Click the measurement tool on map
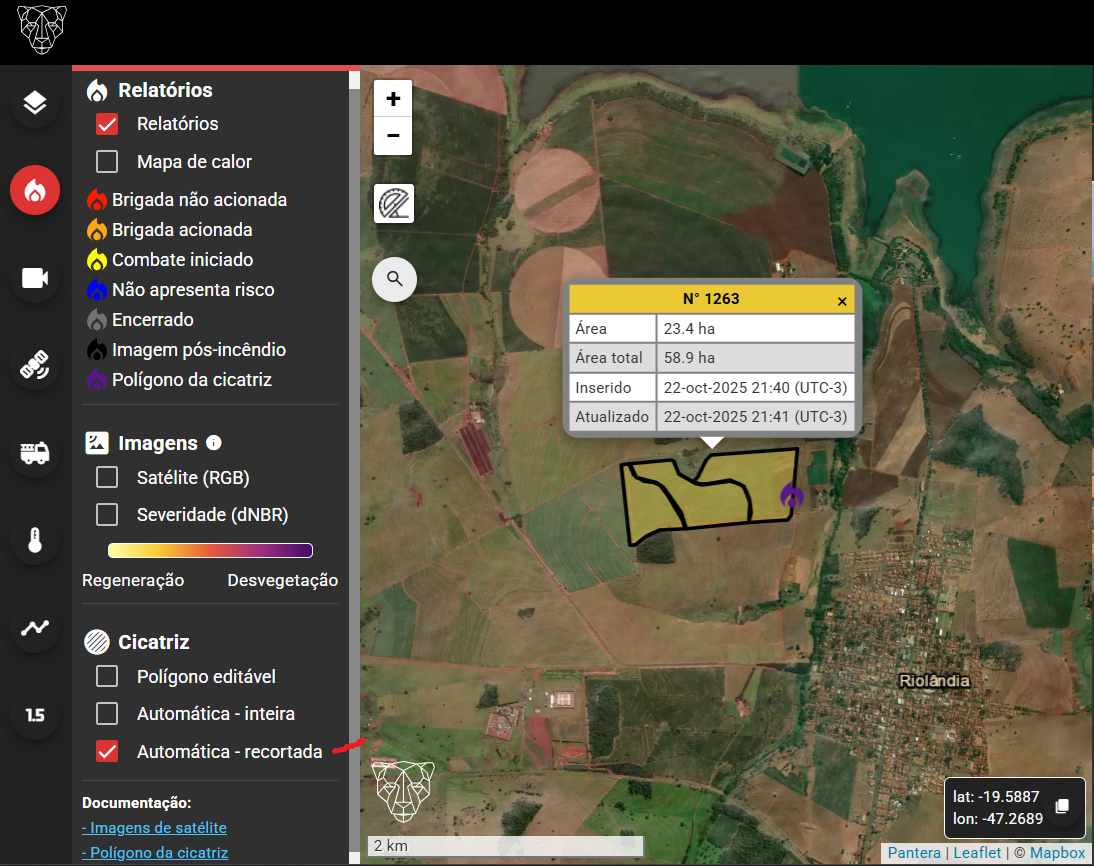Viewport: 1094px width, 866px height. (x=393, y=204)
